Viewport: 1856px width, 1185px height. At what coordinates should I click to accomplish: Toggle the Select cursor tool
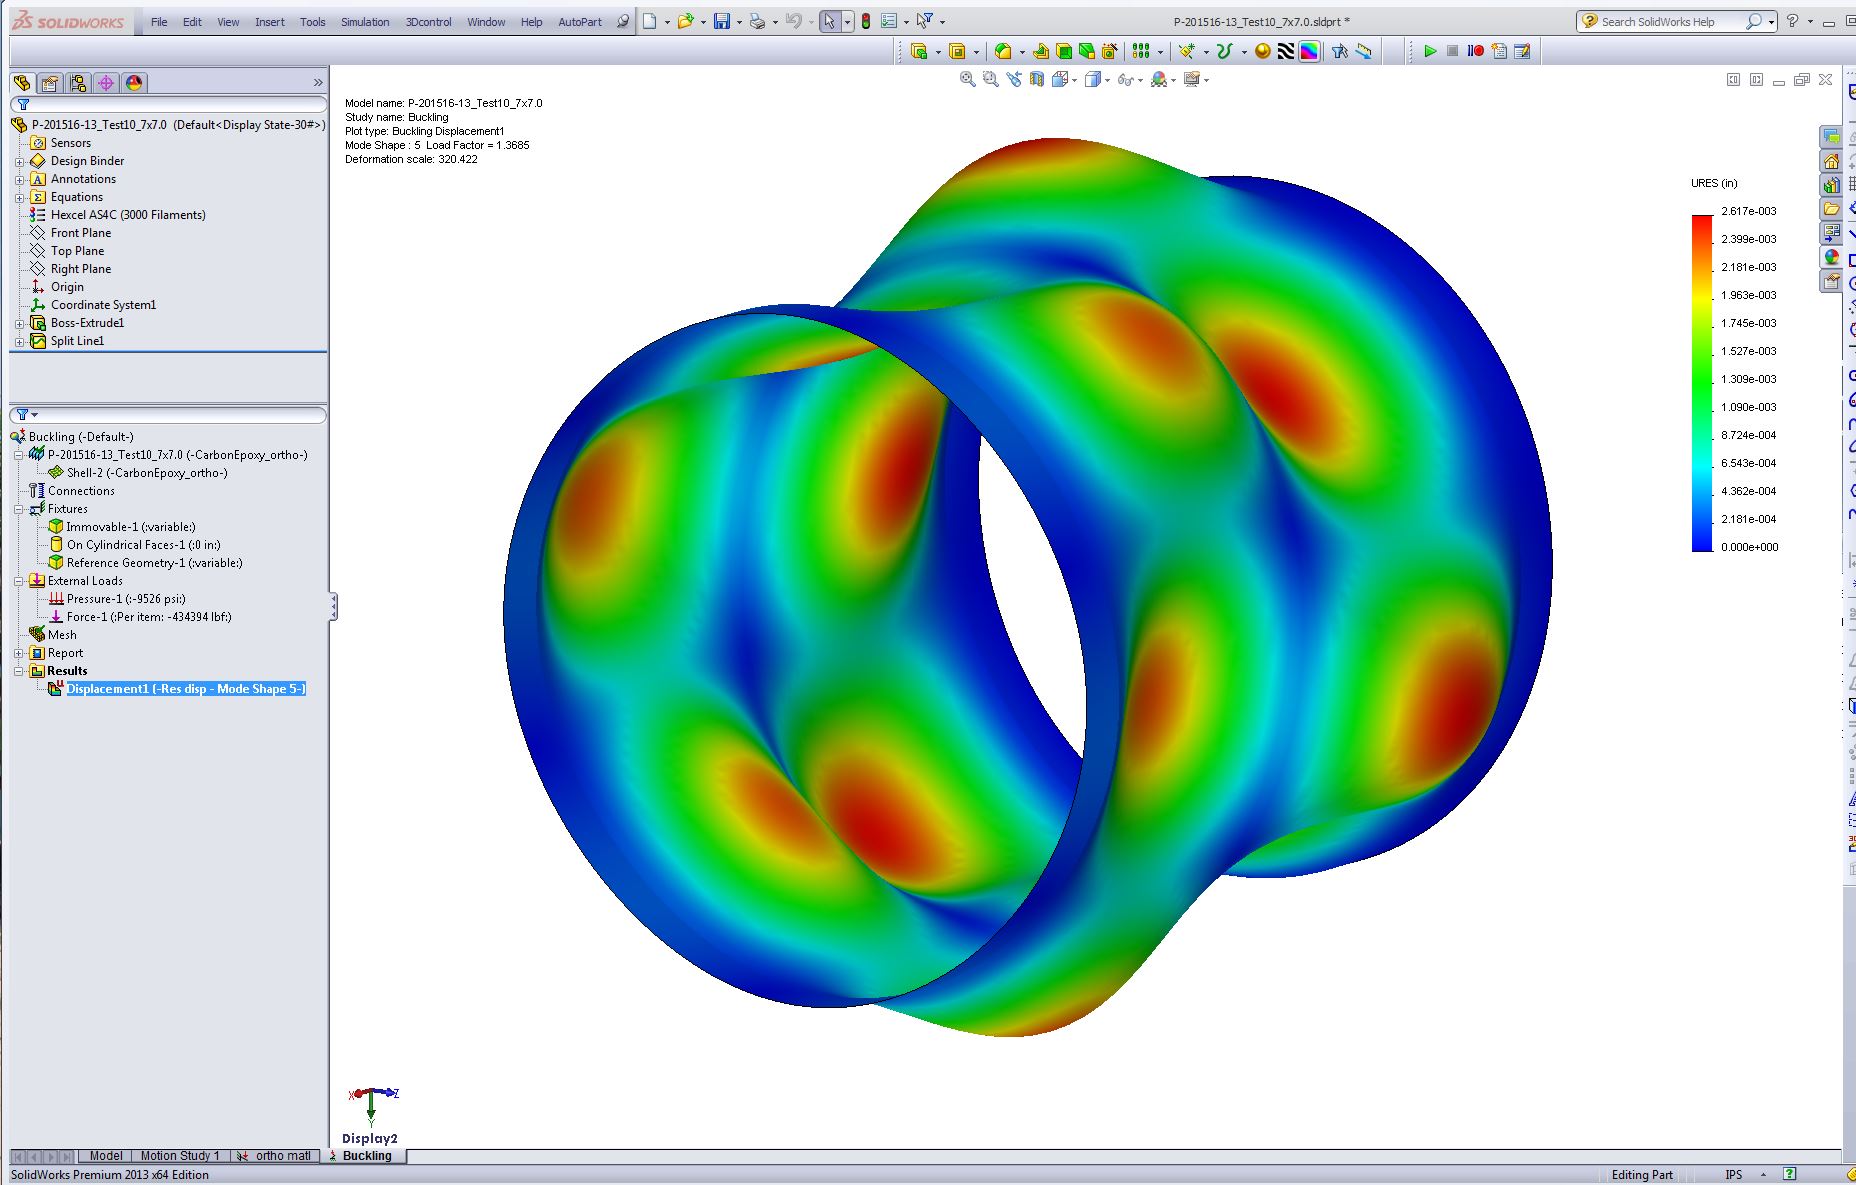(829, 21)
